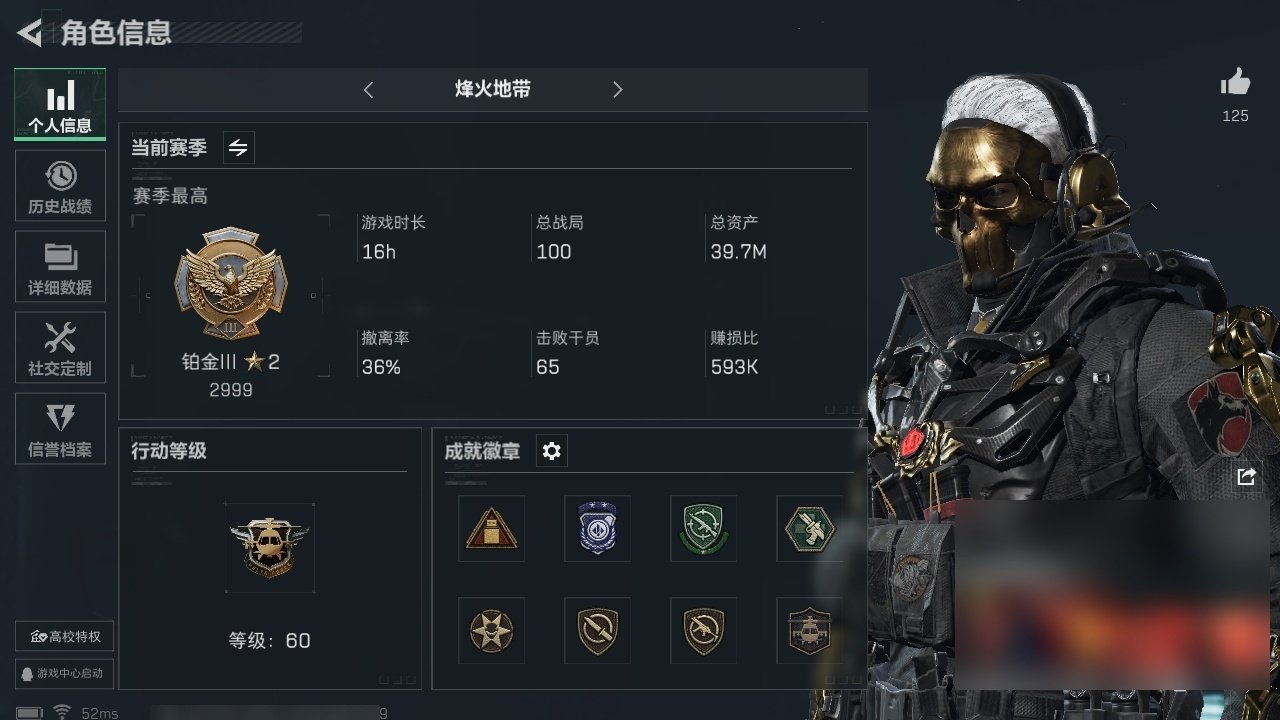Image resolution: width=1280 pixels, height=720 pixels.
Task: Tap the thumbs-up like icon
Action: point(1236,83)
